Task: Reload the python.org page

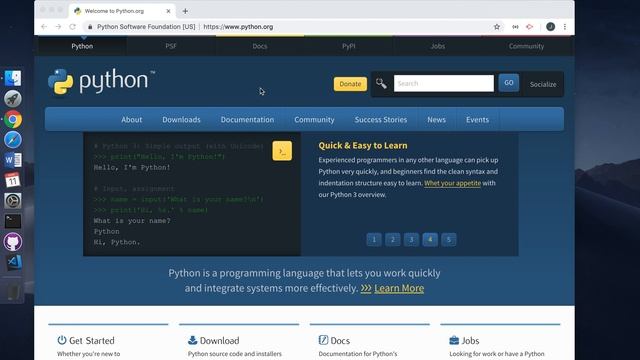Action: [x=73, y=27]
